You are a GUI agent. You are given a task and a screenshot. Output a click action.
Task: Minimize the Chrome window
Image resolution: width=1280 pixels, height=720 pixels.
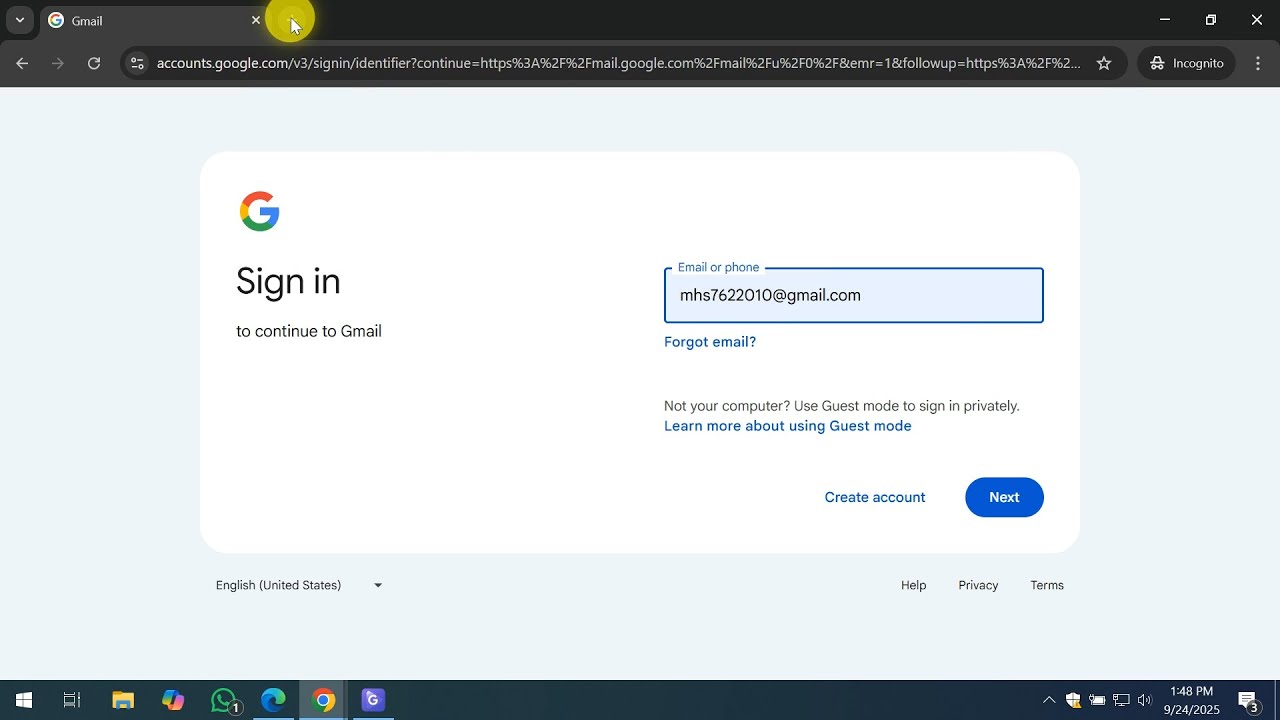pyautogui.click(x=1165, y=20)
